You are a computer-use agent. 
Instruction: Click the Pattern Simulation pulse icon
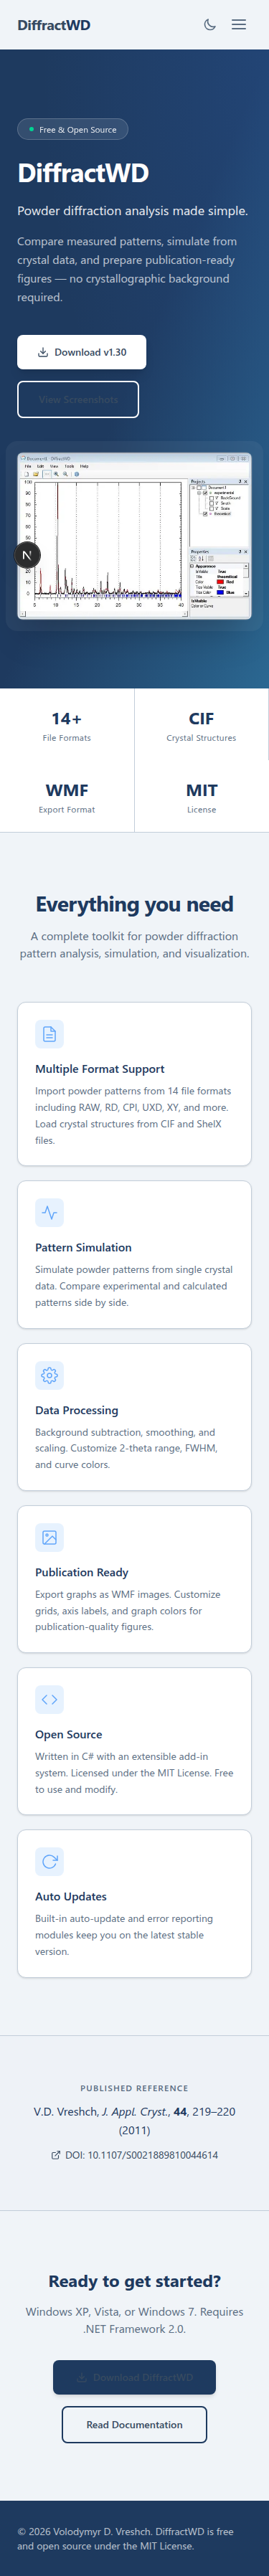pos(49,1212)
